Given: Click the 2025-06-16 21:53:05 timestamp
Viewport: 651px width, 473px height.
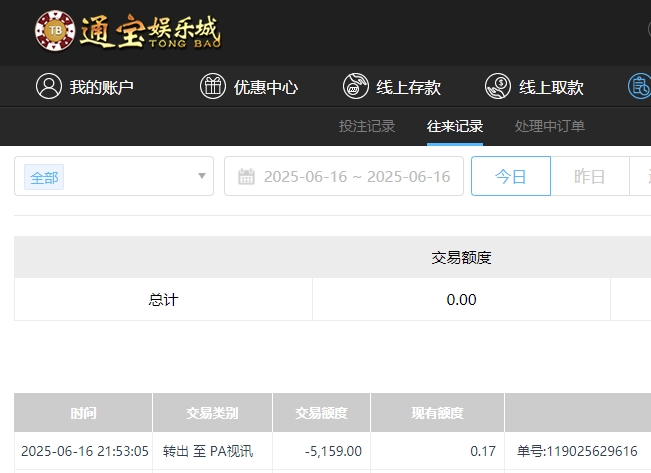Looking at the screenshot, I should 85,451.
